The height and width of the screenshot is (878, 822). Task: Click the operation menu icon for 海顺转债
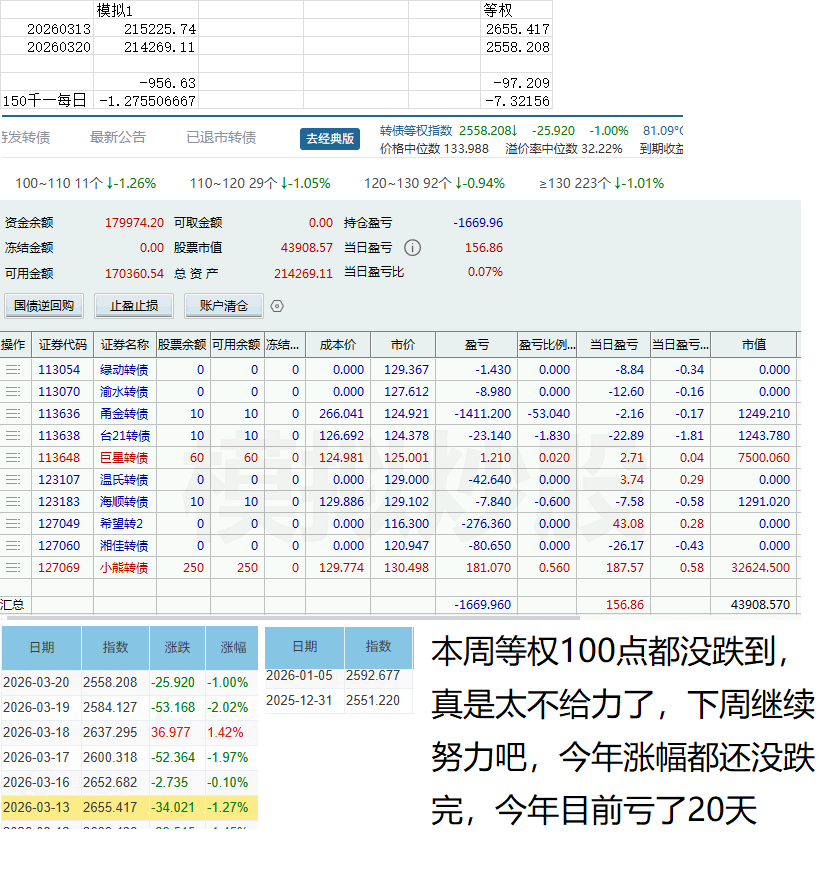[13, 502]
